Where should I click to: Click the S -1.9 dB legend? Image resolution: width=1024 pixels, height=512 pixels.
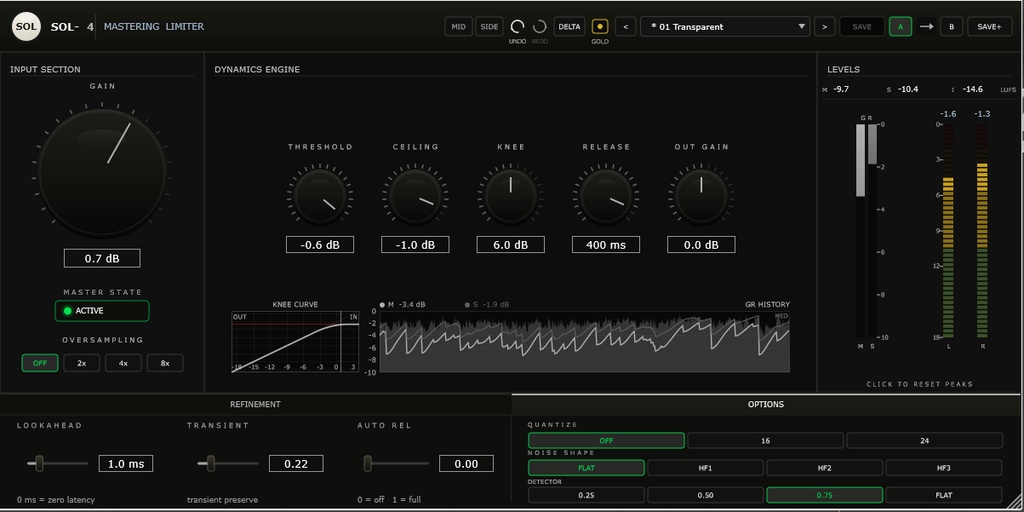(487, 304)
